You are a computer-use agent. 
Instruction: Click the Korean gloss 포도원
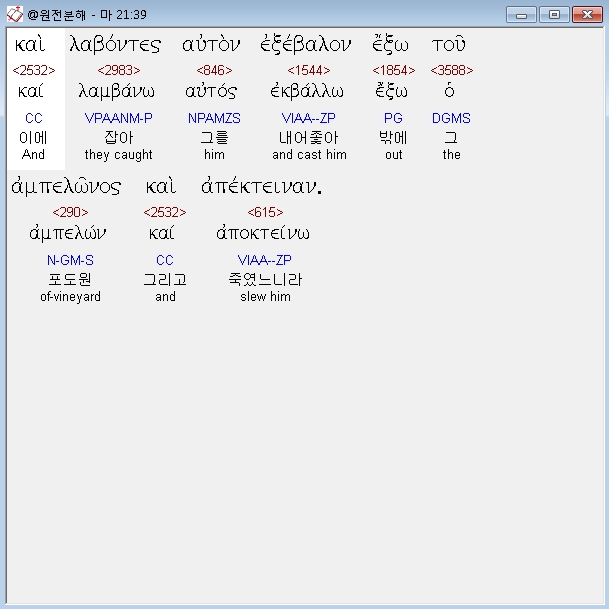click(70, 279)
